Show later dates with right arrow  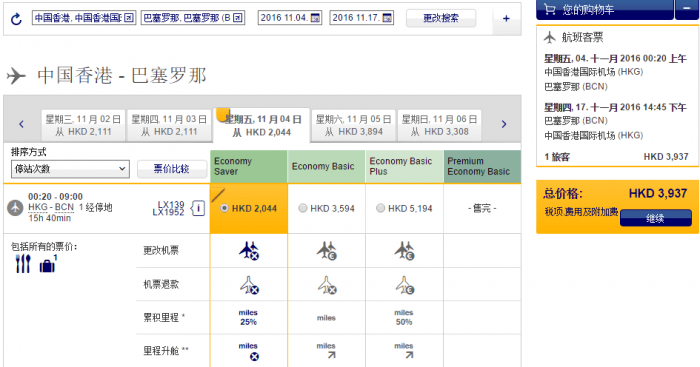point(504,124)
